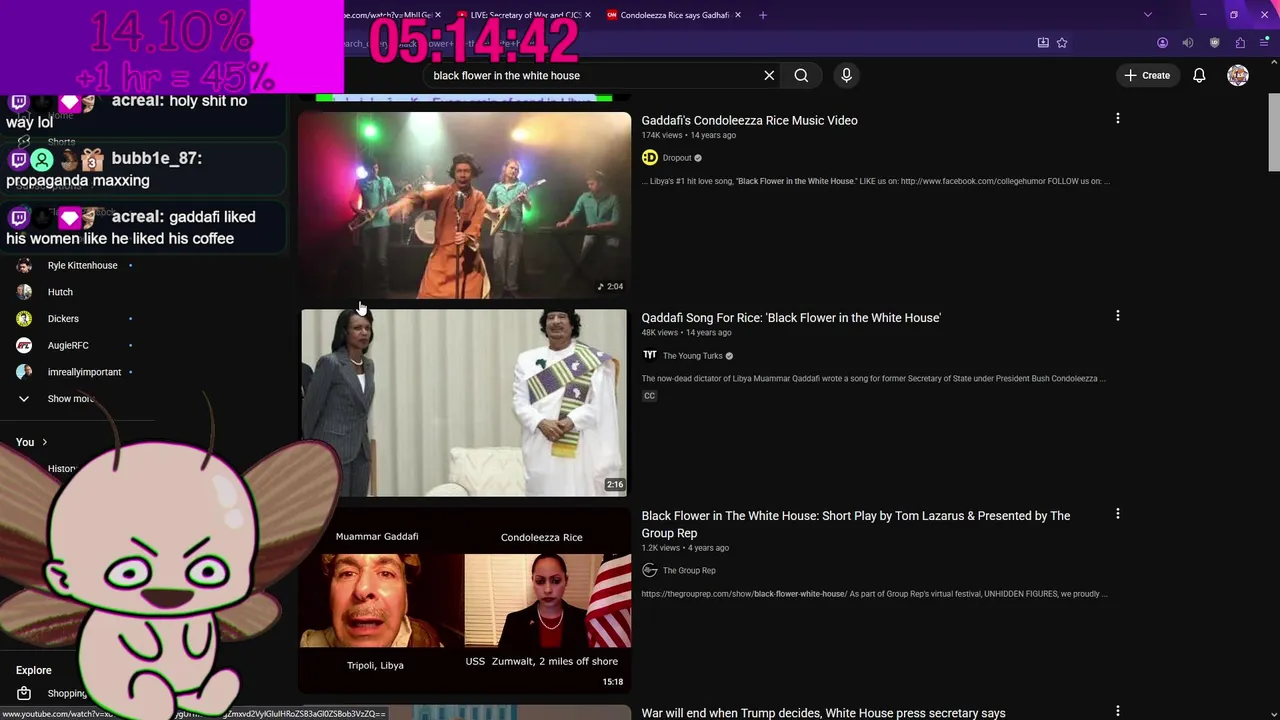Close the Condoleezza Rice says Gadhafi tab
Image resolution: width=1280 pixels, height=720 pixels.
[738, 15]
